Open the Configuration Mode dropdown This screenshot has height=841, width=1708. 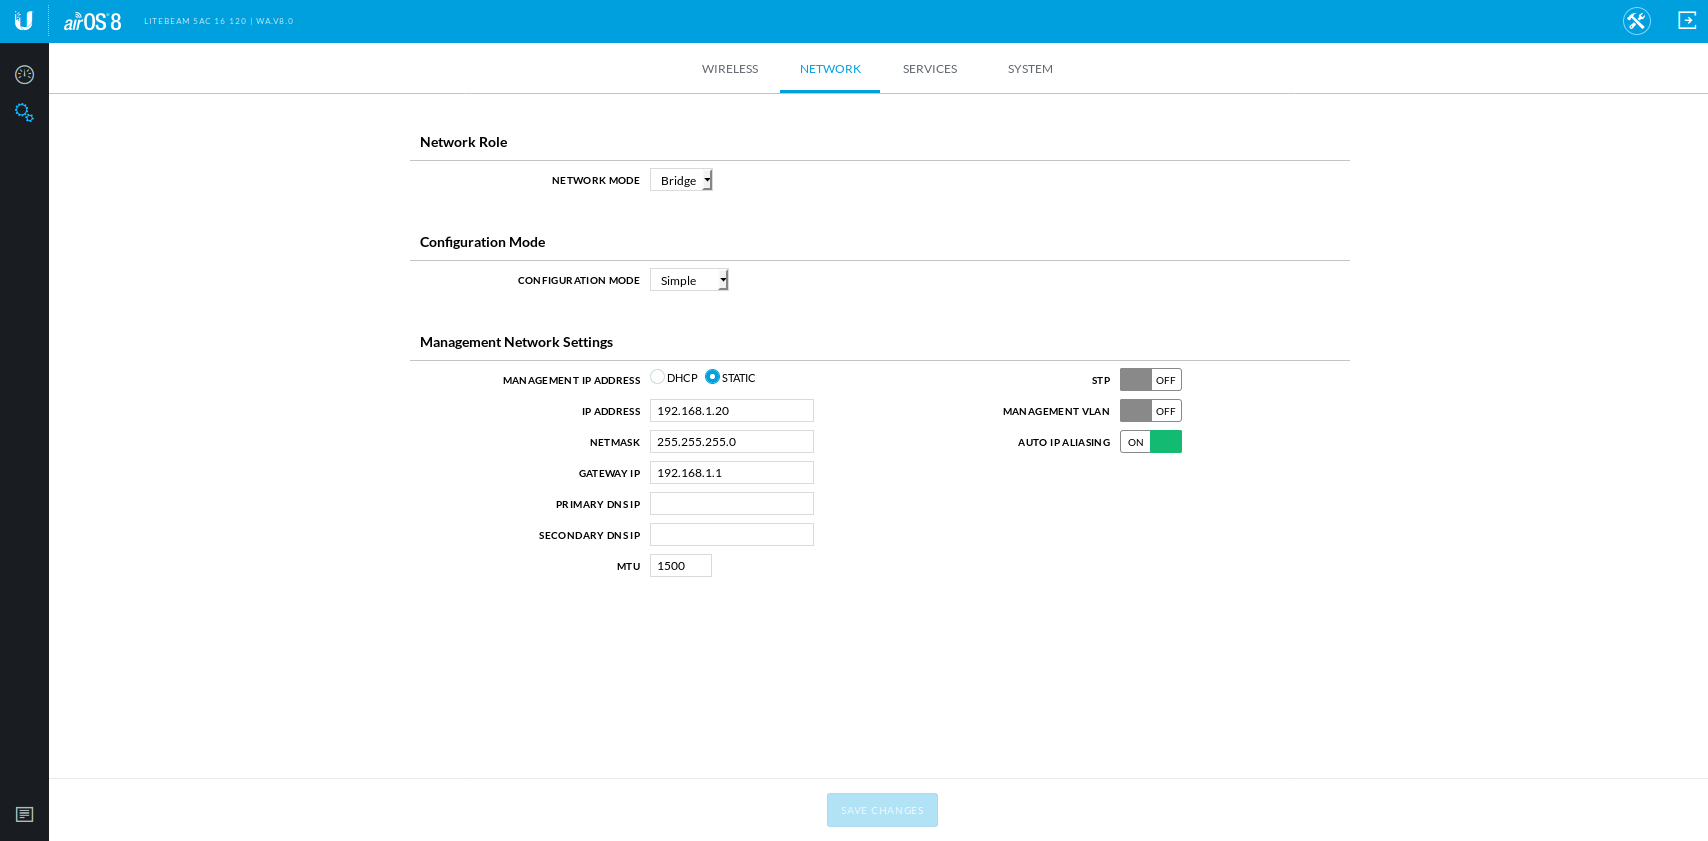[689, 280]
